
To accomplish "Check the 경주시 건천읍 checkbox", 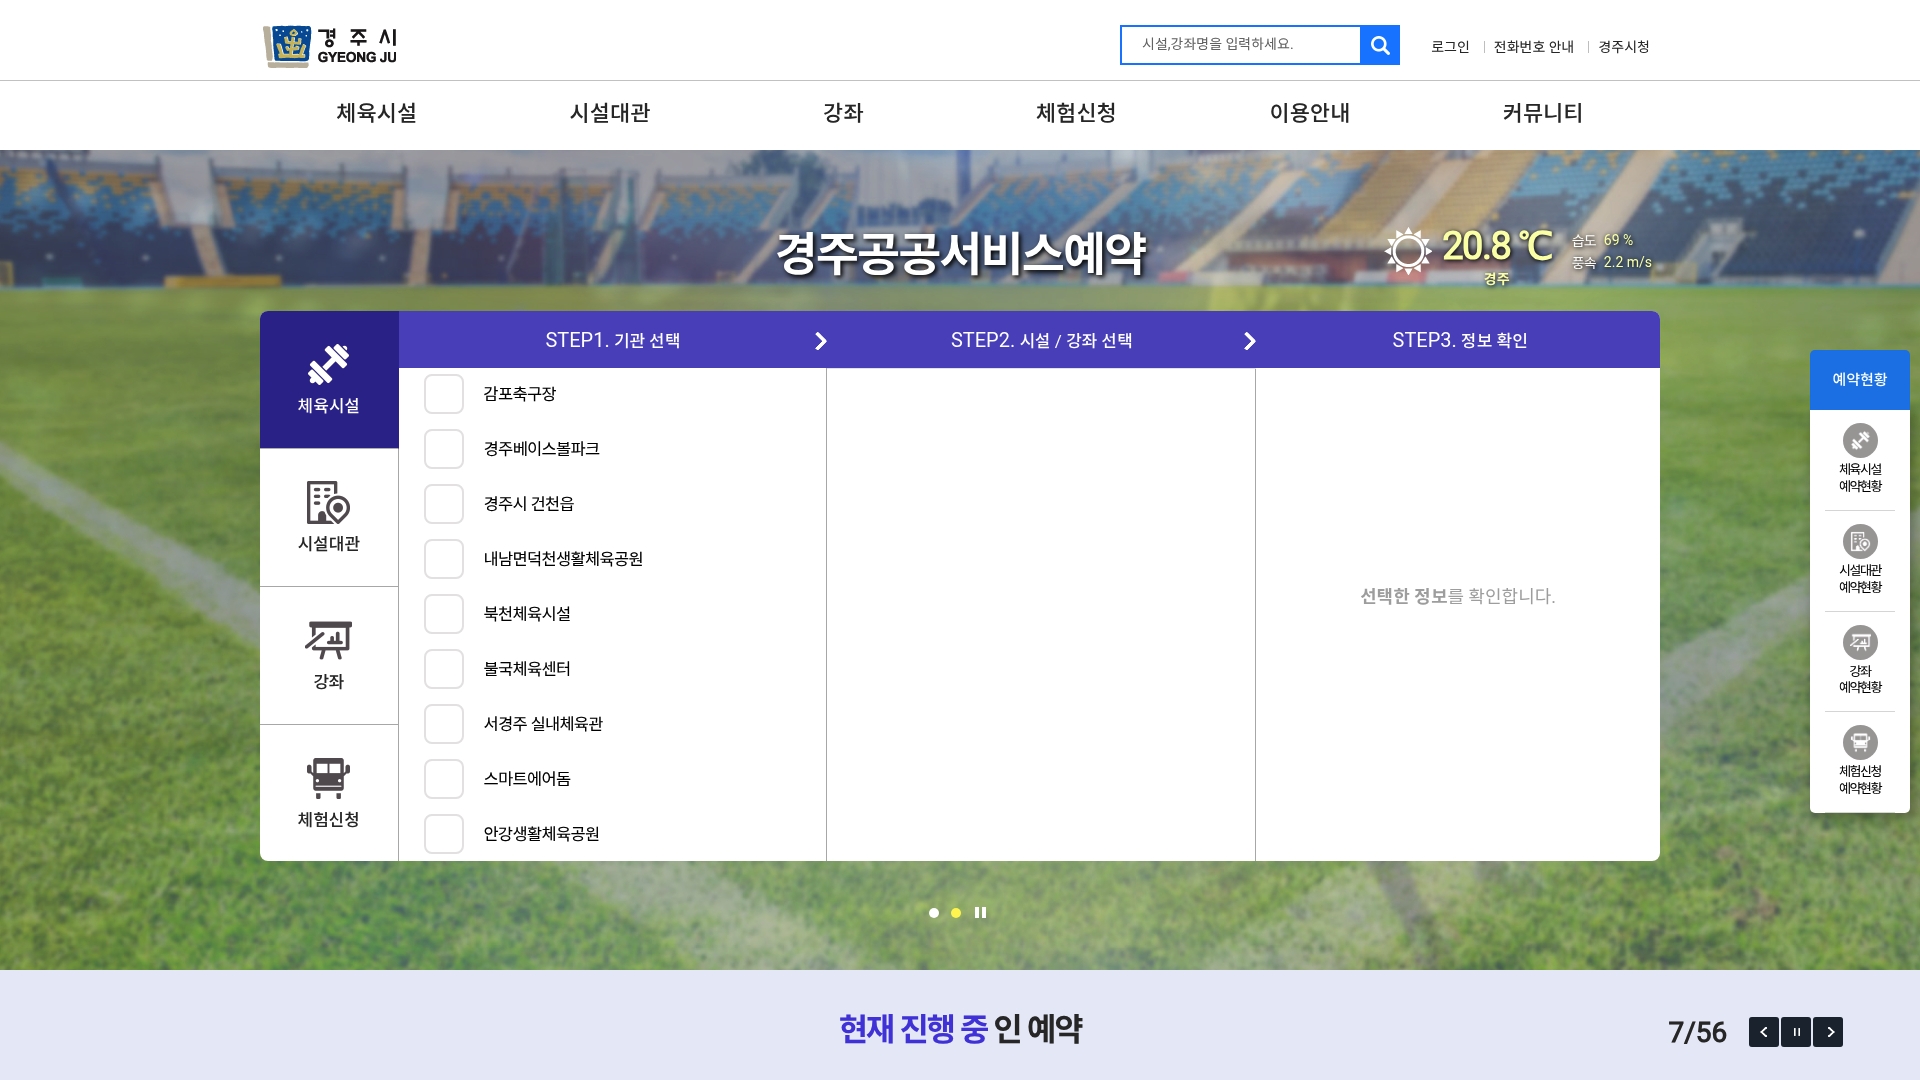I will pyautogui.click(x=444, y=504).
